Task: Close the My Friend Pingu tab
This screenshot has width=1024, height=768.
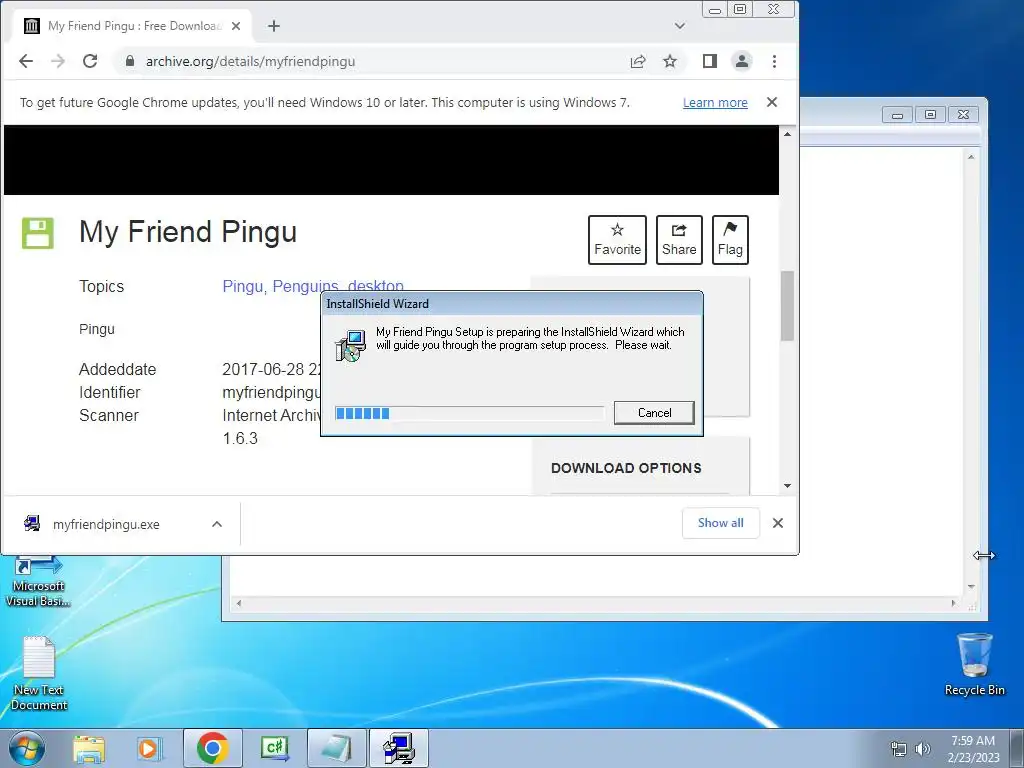Action: (x=236, y=26)
